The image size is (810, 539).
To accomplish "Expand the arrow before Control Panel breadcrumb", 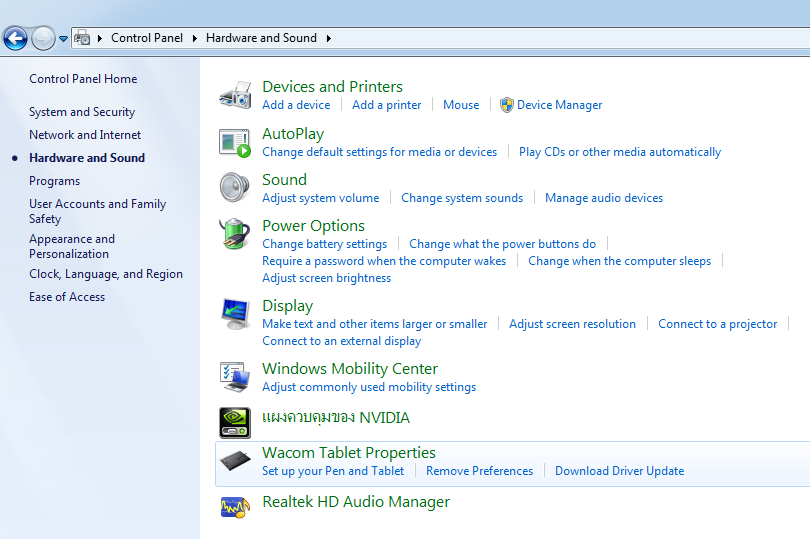I will pyautogui.click(x=100, y=38).
